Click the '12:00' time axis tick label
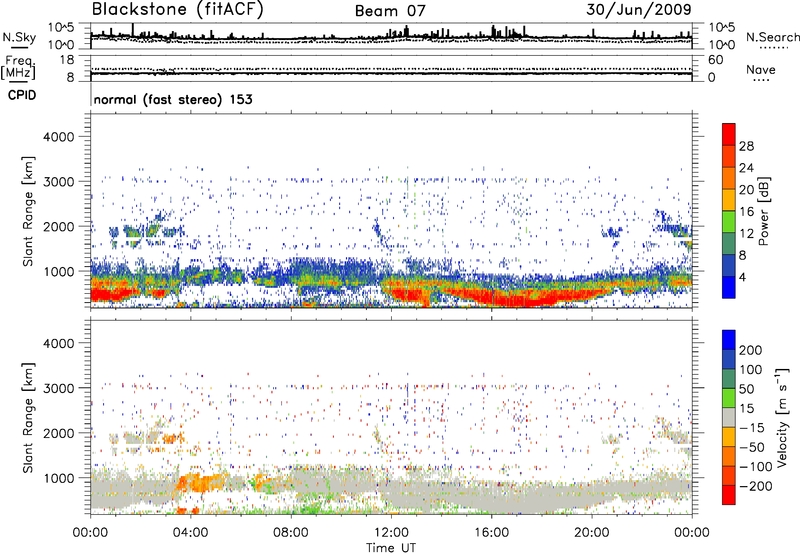Image resolution: width=800 pixels, height=554 pixels. 391,533
